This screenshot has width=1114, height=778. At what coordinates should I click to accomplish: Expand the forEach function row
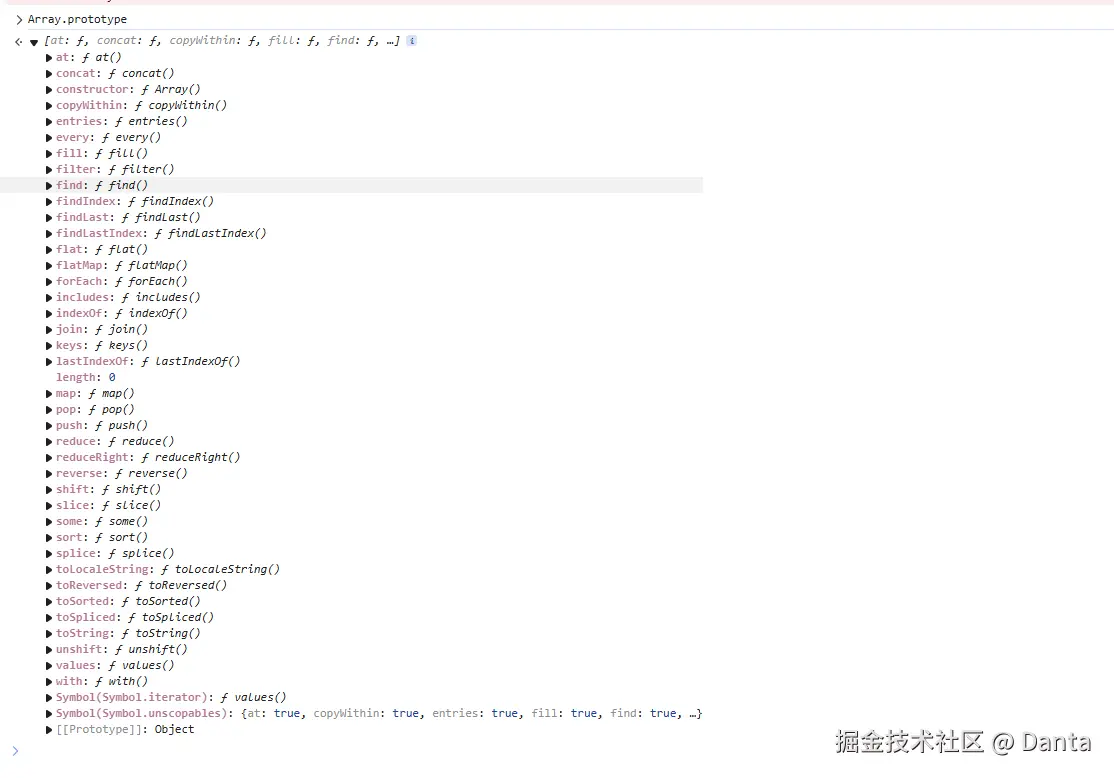[x=49, y=281]
